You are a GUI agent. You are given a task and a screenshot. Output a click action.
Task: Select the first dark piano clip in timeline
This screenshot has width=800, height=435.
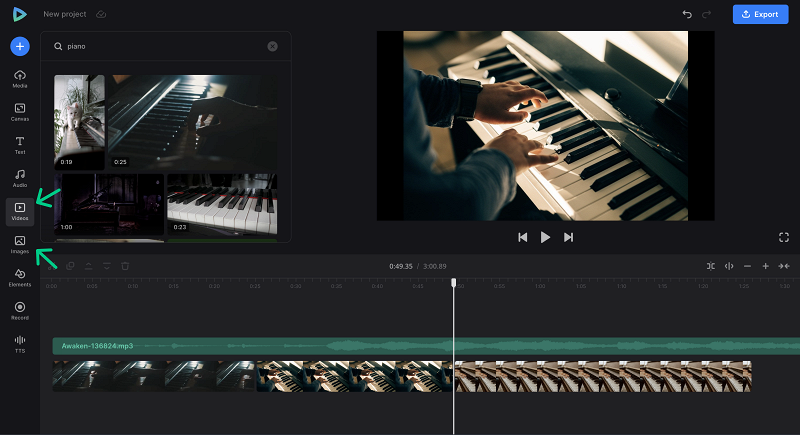tap(154, 376)
